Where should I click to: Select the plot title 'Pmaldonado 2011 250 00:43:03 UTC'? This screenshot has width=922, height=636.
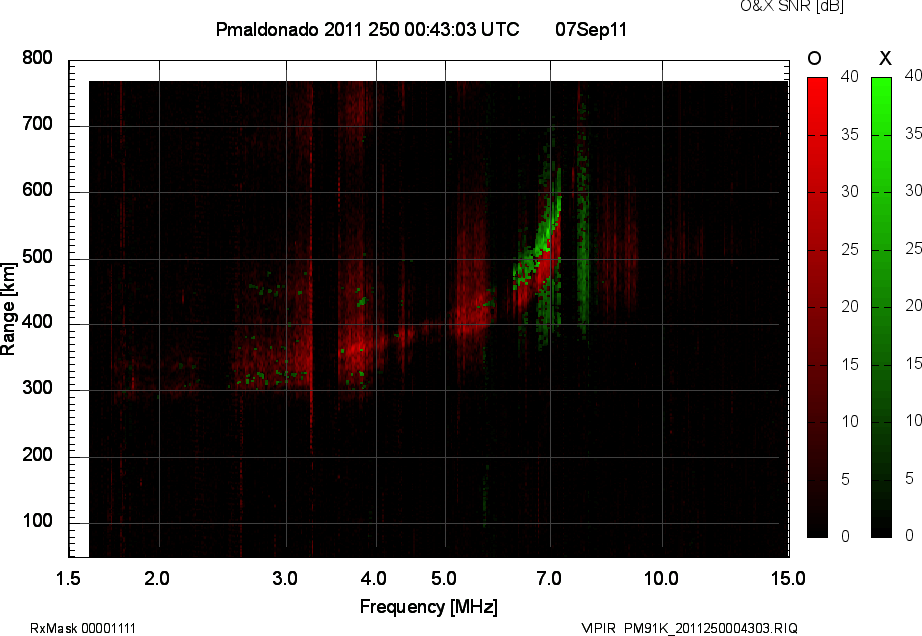pyautogui.click(x=368, y=29)
